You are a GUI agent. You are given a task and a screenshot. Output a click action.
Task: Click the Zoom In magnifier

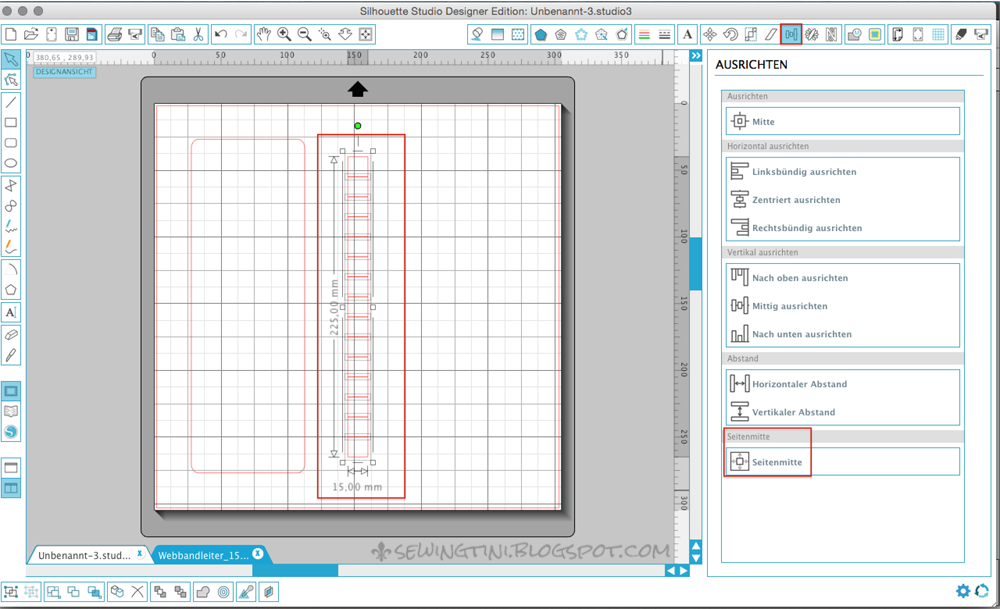pyautogui.click(x=284, y=34)
